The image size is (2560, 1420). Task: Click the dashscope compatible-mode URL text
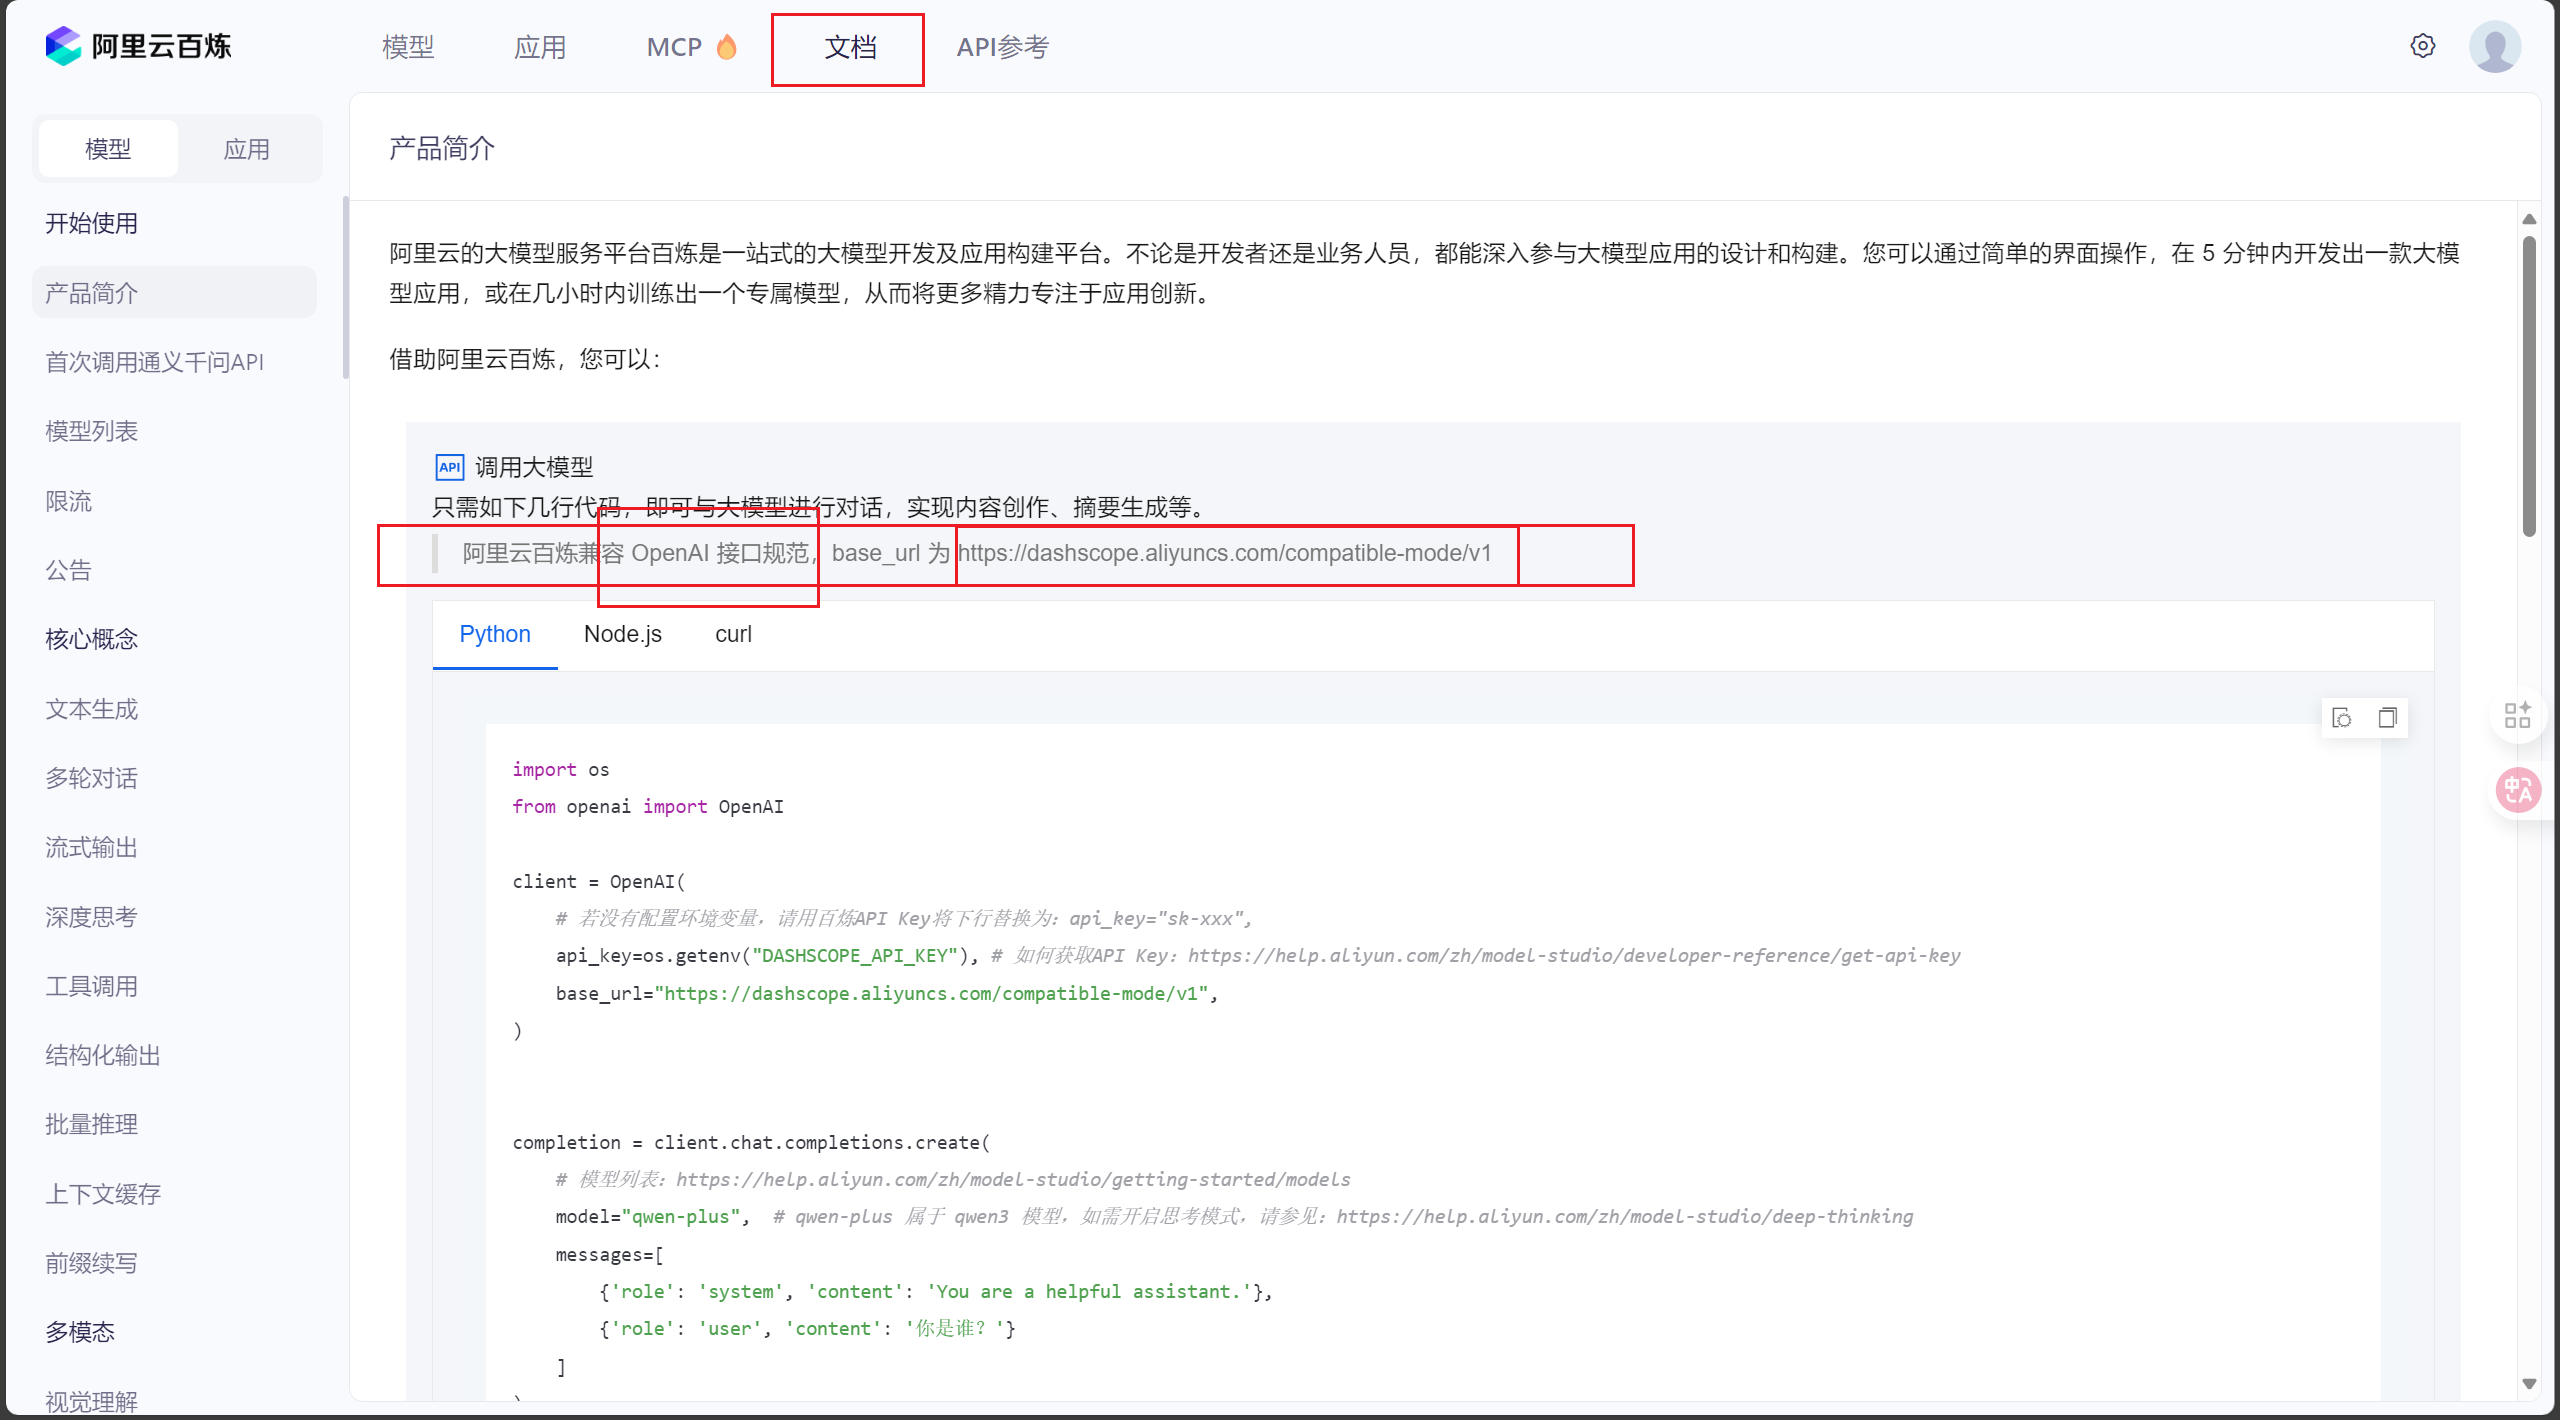pos(1224,553)
